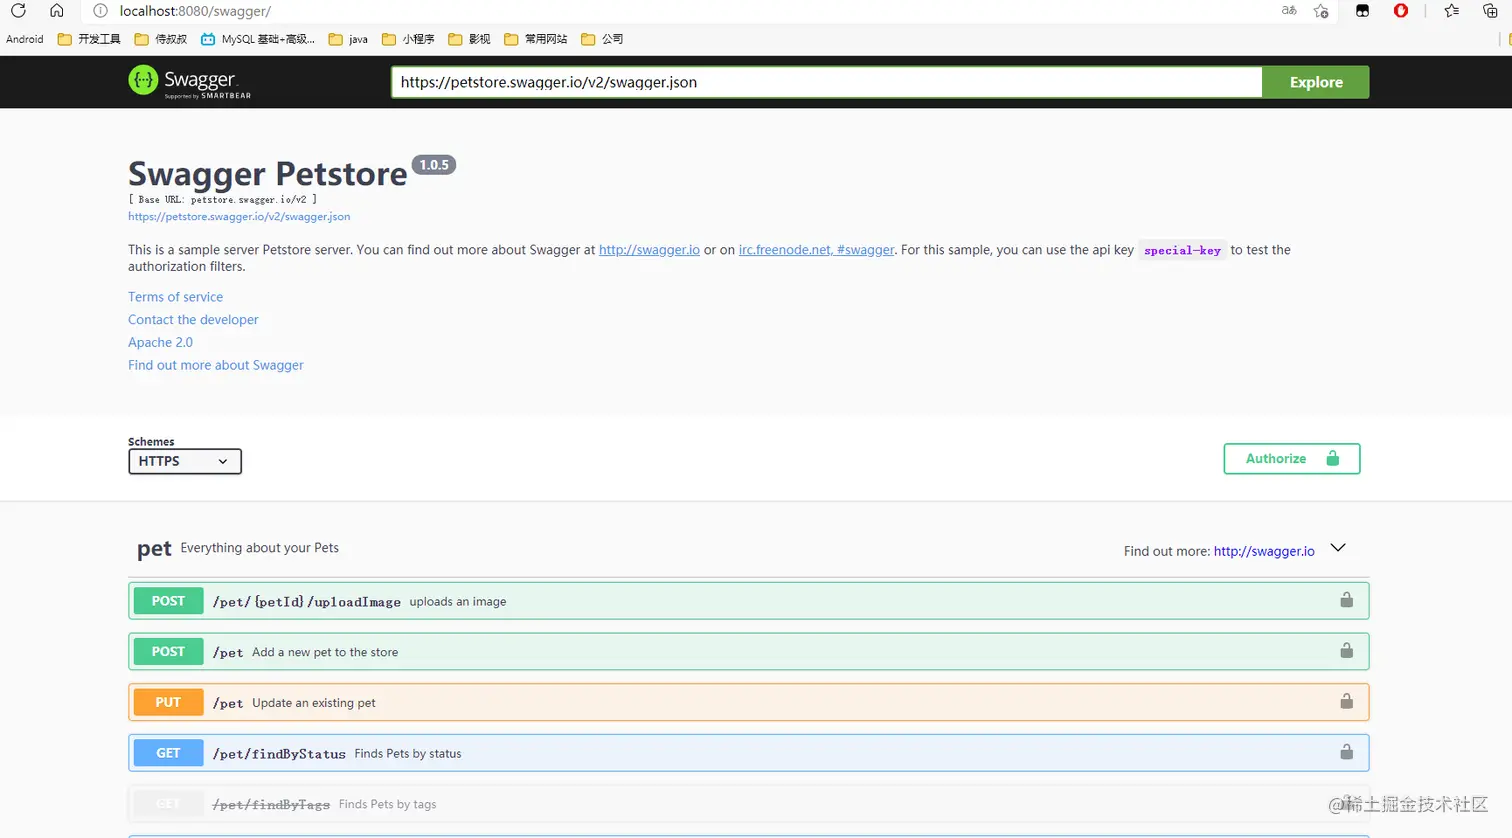Open the 公司 bookmarks folder

point(602,39)
